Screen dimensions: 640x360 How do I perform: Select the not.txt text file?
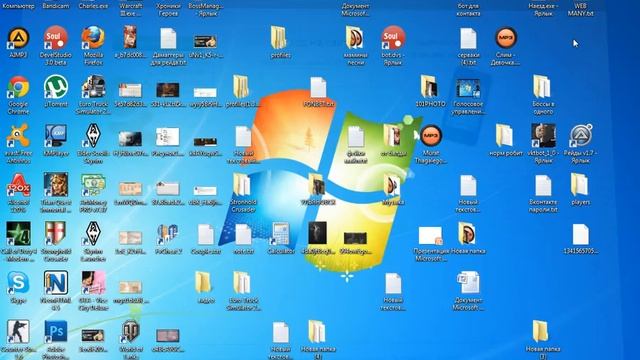243,234
